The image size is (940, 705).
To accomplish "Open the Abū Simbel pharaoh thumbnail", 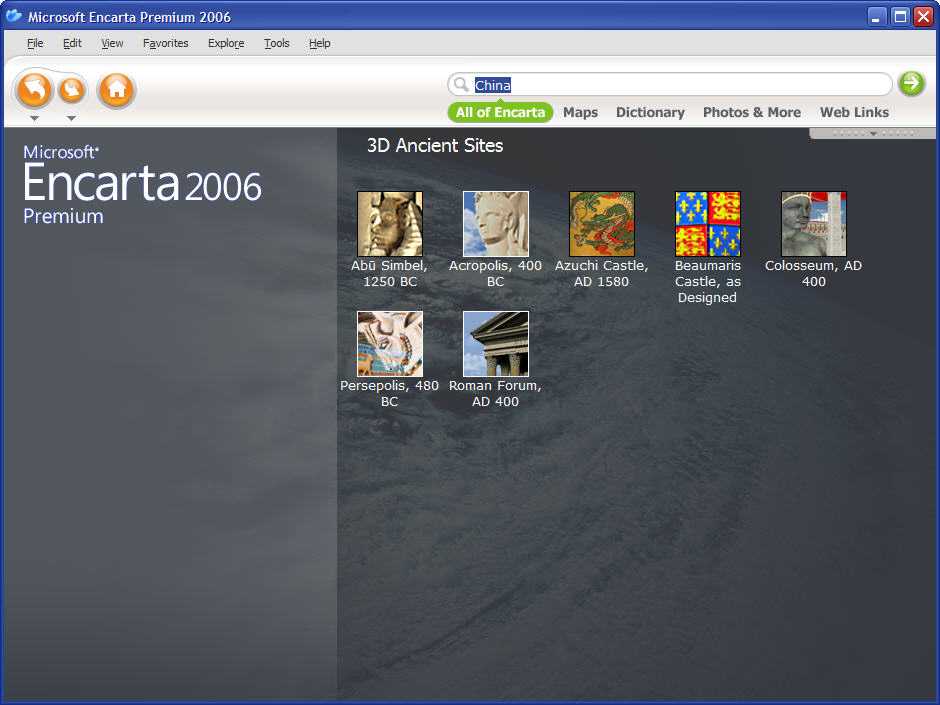I will point(390,224).
